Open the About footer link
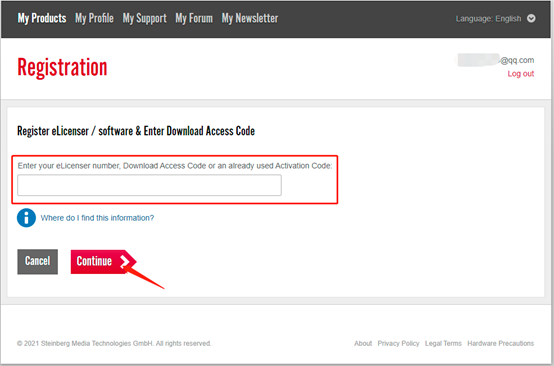This screenshot has width=554, height=366. [x=363, y=343]
